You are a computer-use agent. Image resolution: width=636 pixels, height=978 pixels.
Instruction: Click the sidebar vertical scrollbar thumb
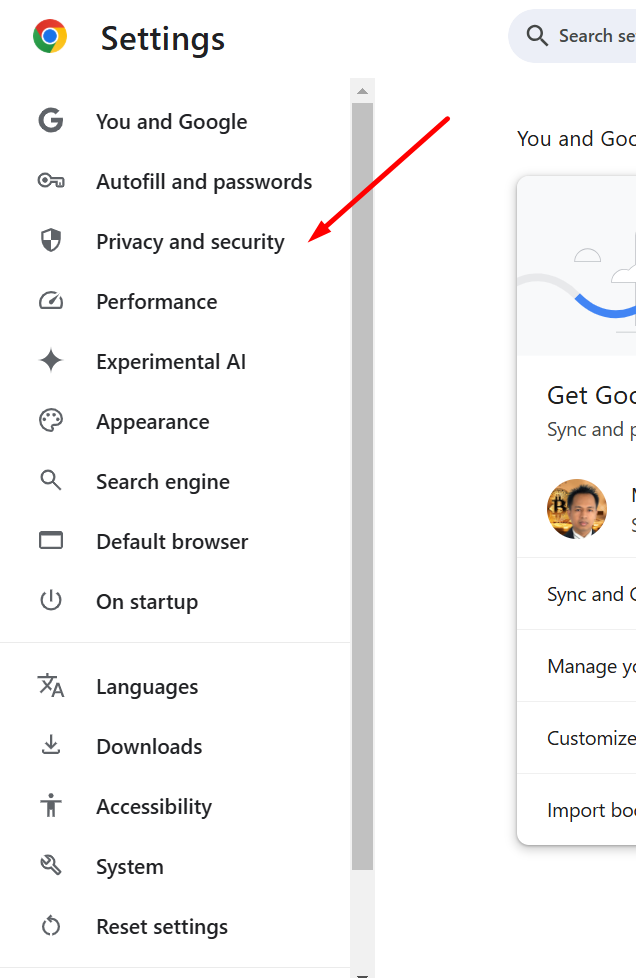[x=362, y=480]
